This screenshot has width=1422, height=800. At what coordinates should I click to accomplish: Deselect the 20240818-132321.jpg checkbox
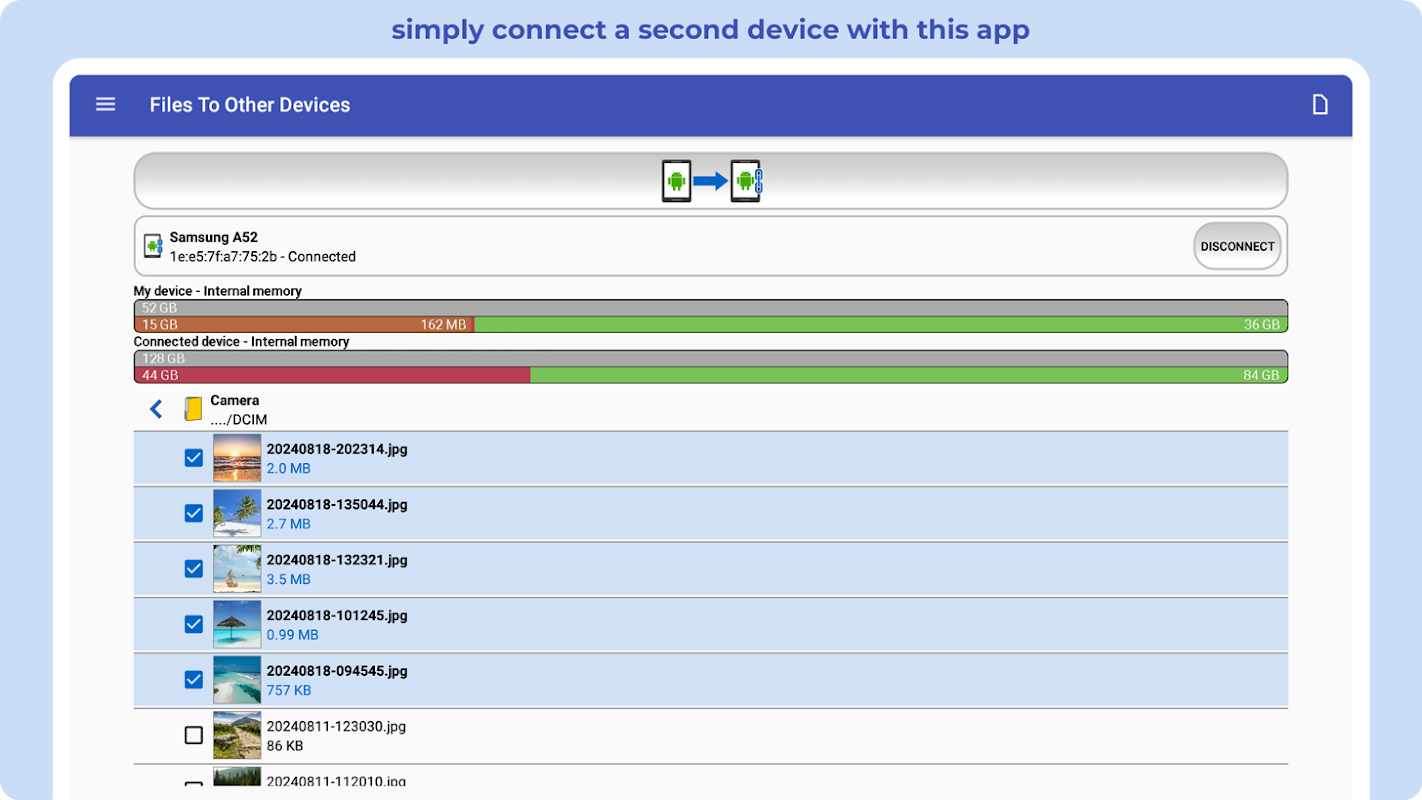194,569
